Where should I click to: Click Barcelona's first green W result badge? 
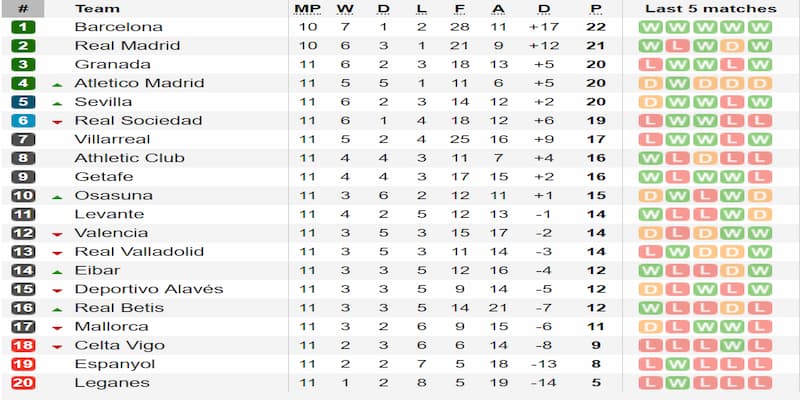(x=650, y=27)
